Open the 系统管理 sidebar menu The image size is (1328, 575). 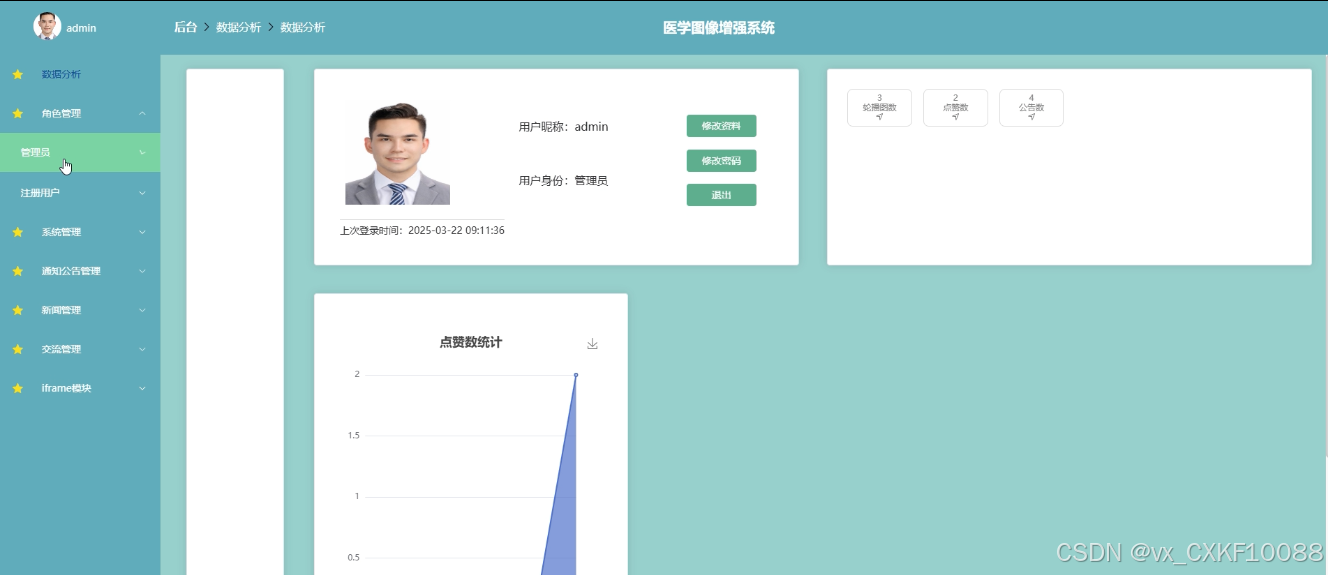(x=80, y=232)
